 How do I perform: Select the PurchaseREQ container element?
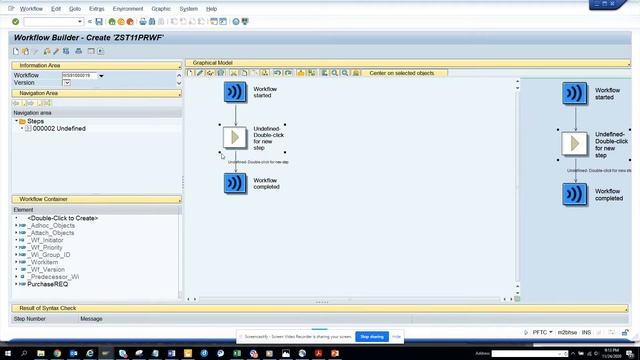[47, 284]
